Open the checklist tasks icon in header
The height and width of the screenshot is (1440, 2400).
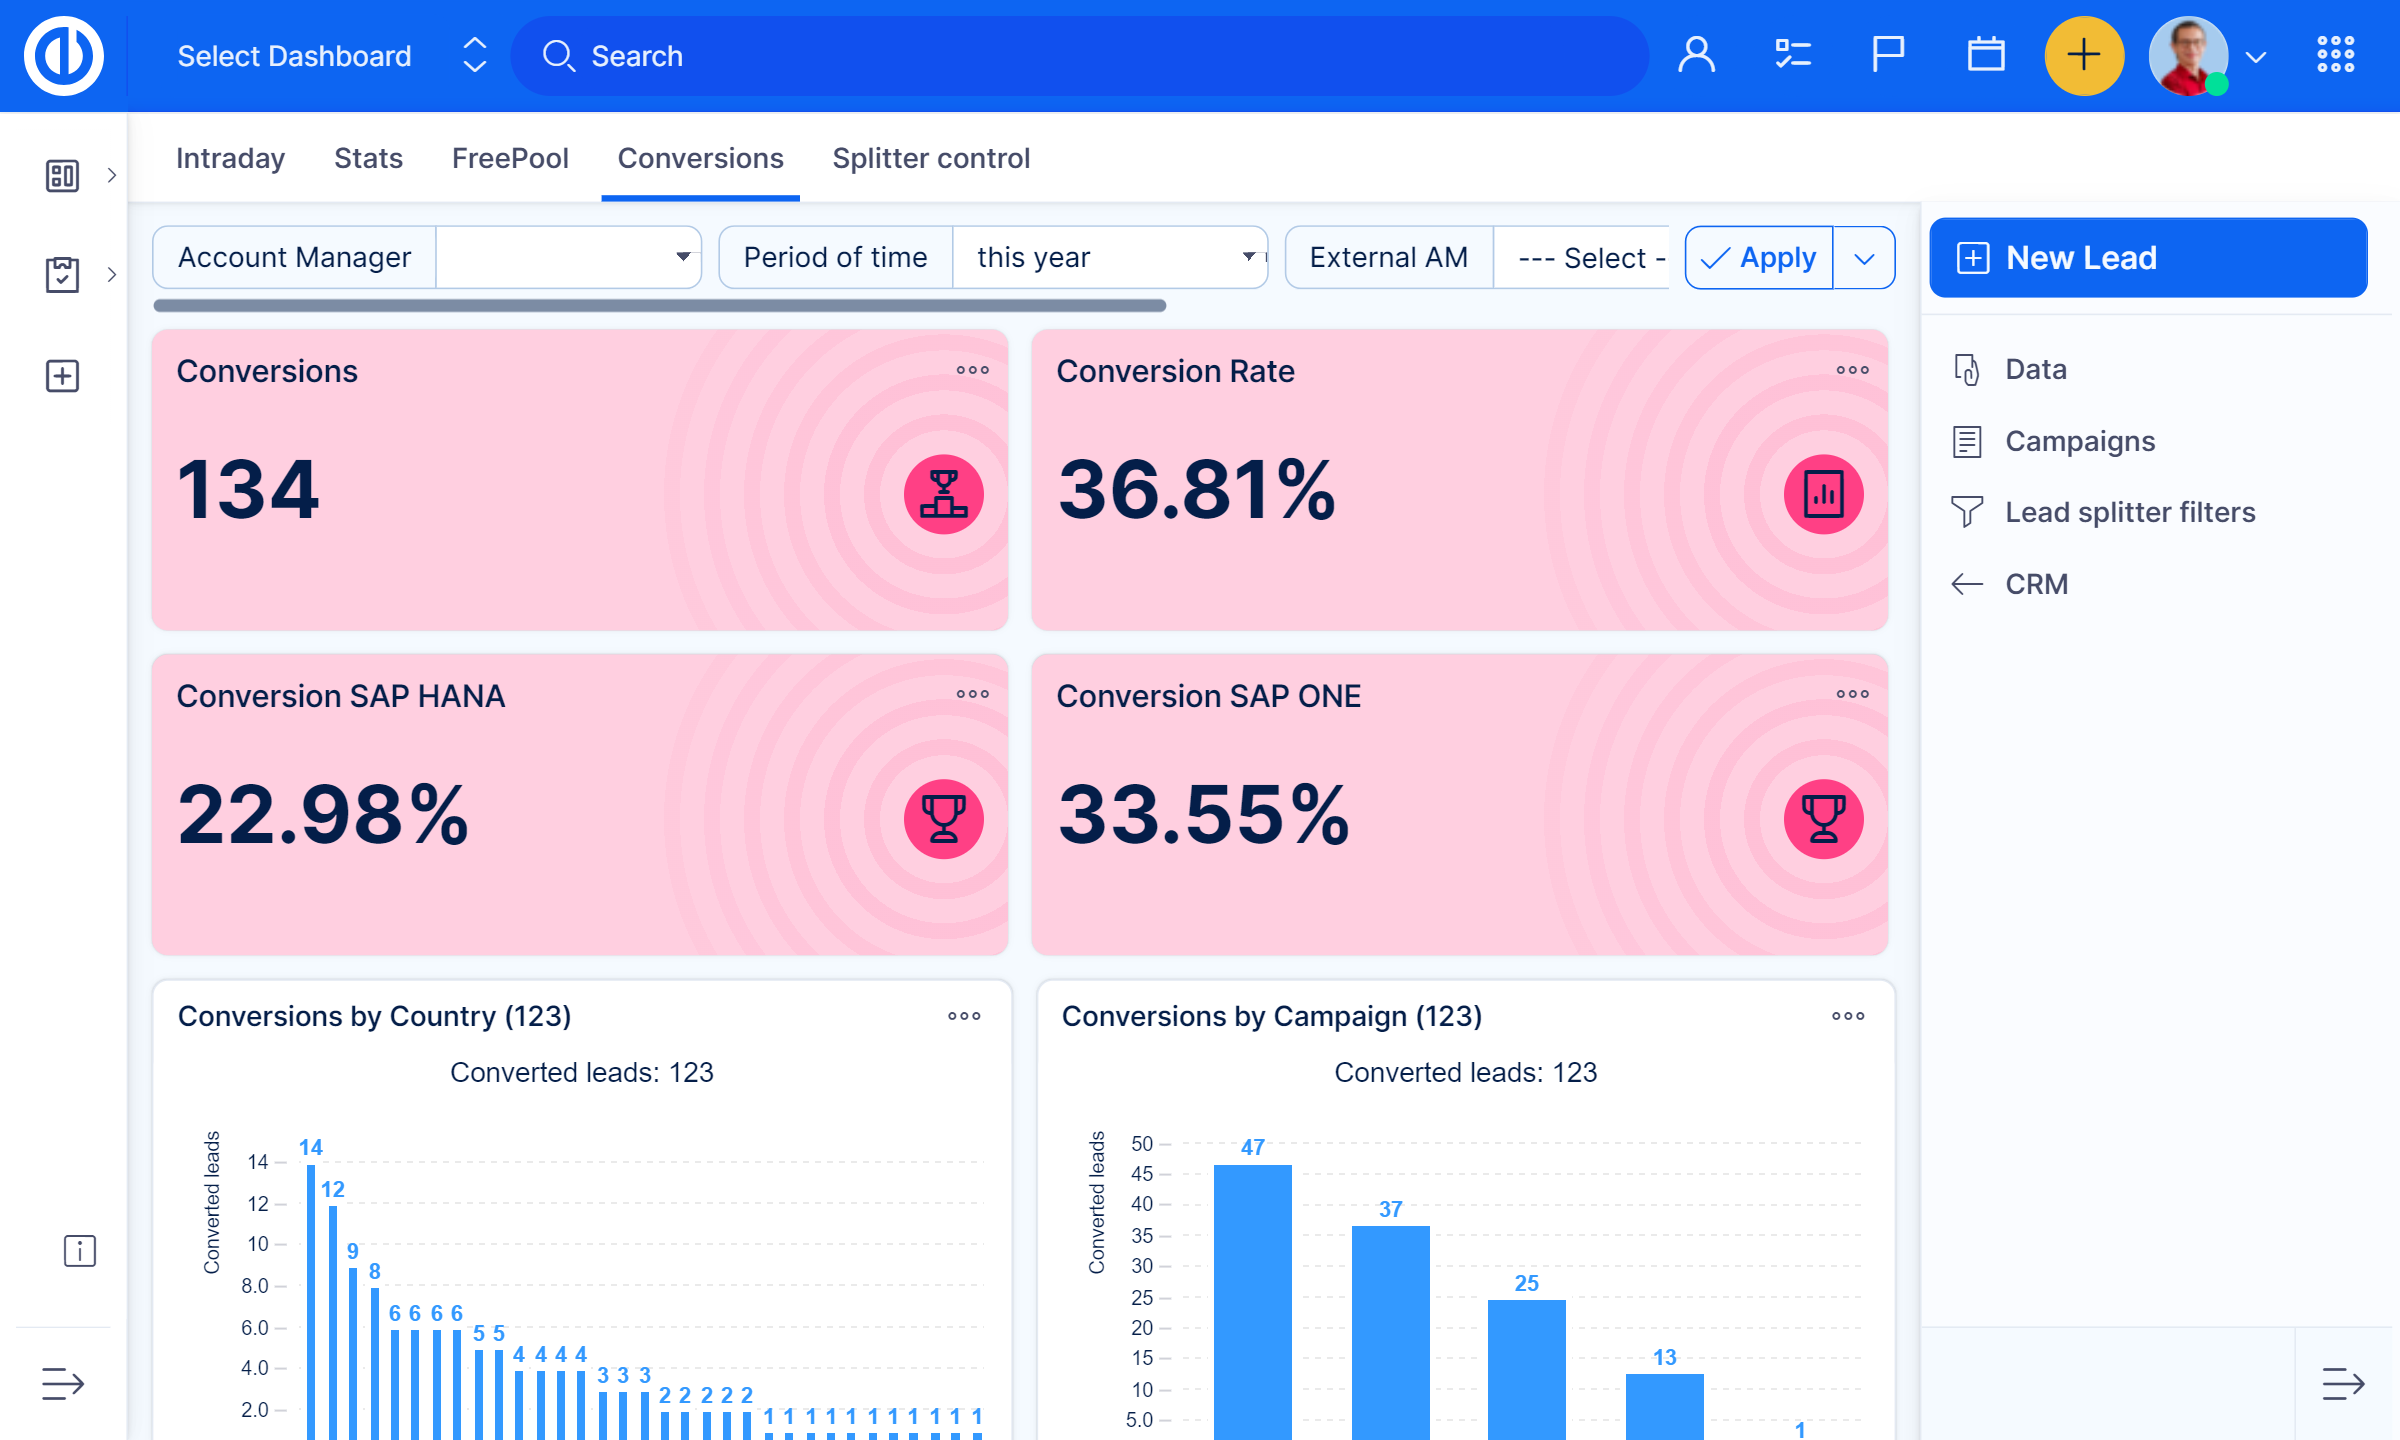[1793, 55]
